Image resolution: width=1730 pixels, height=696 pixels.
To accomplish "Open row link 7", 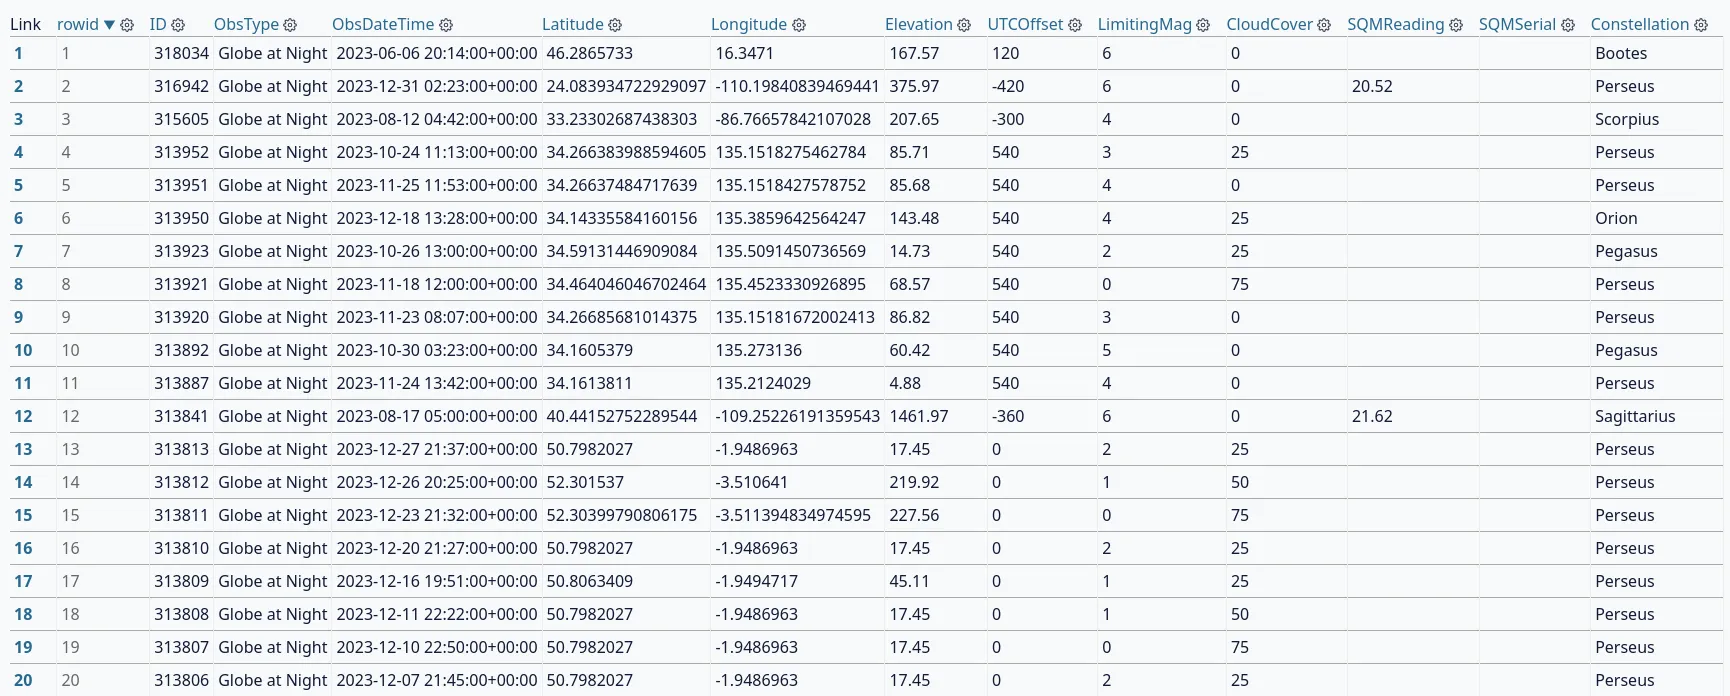I will tap(18, 251).
